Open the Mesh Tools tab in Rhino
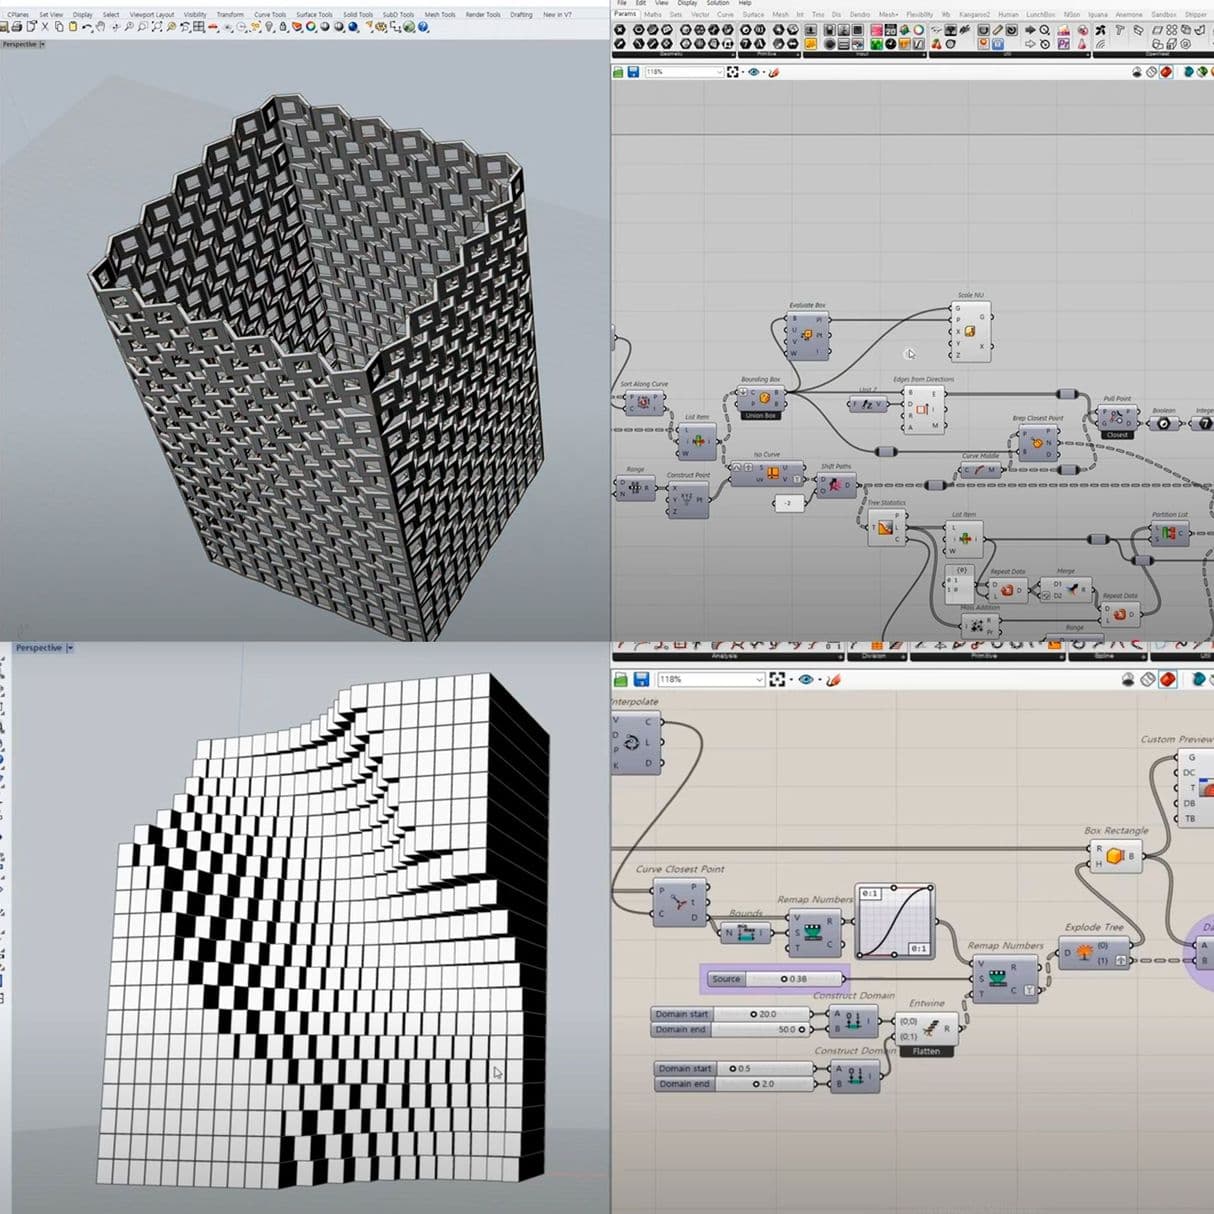Viewport: 1214px width, 1214px height. tap(440, 15)
